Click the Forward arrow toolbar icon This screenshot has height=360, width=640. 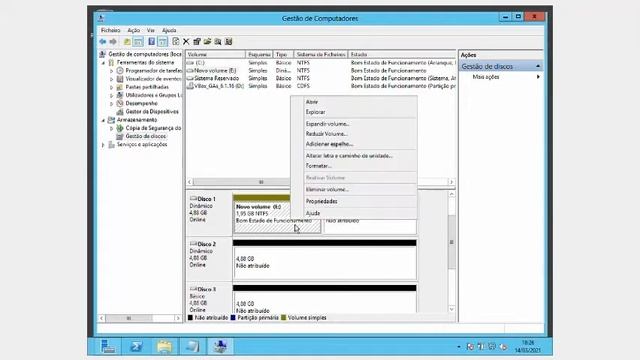coord(113,42)
